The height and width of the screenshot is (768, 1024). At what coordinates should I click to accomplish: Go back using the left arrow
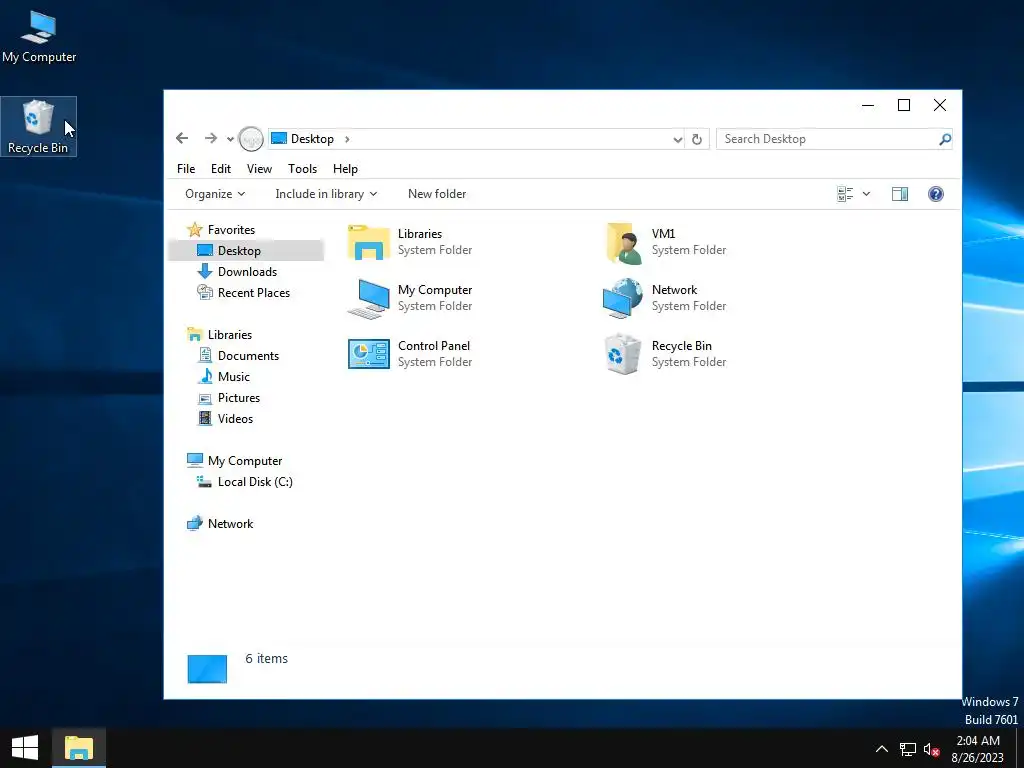(x=182, y=138)
